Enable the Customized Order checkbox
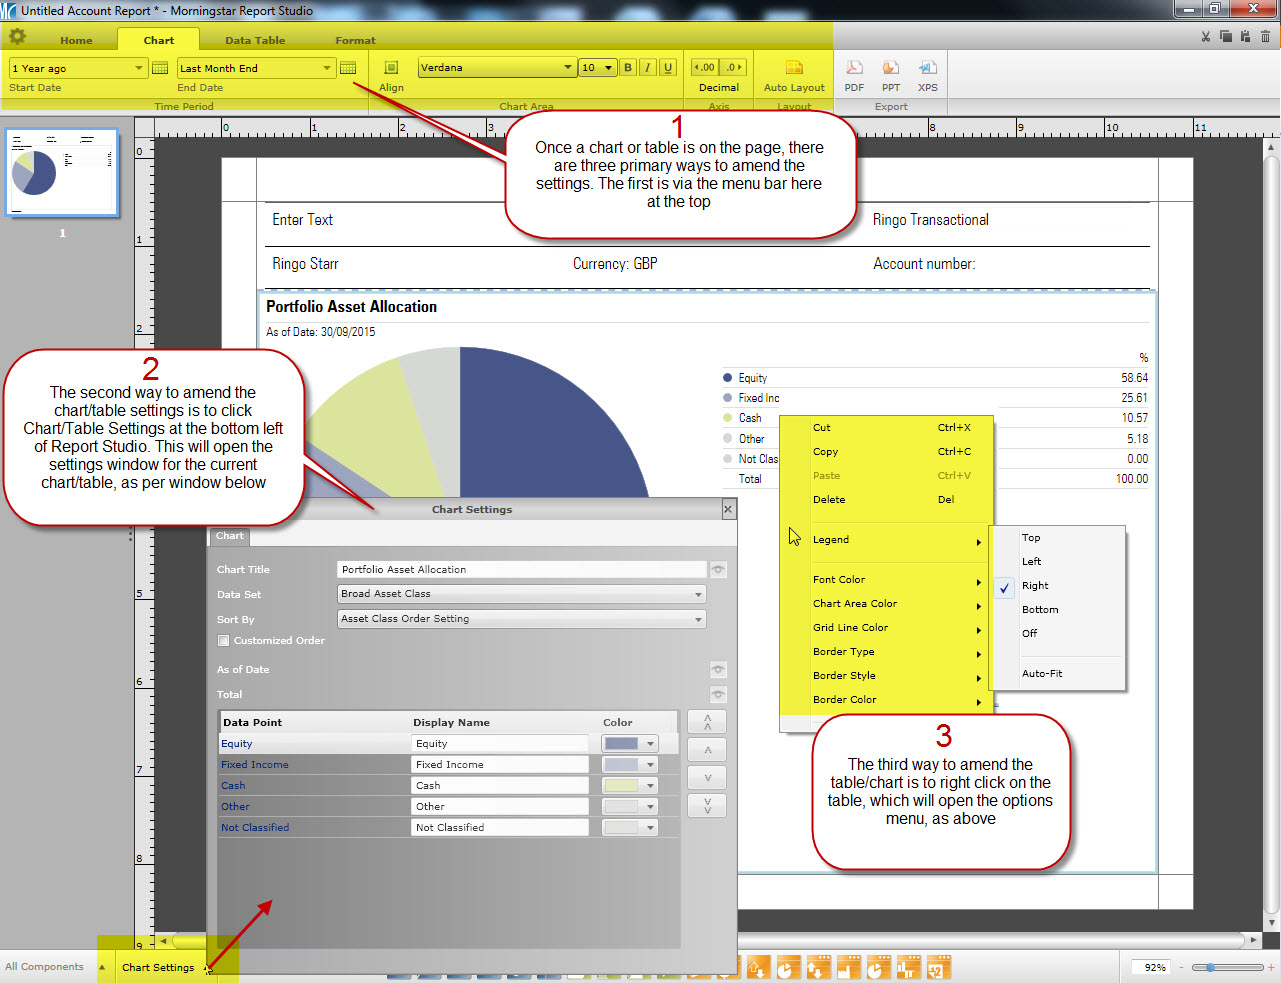Viewport: 1281px width, 983px height. click(224, 640)
